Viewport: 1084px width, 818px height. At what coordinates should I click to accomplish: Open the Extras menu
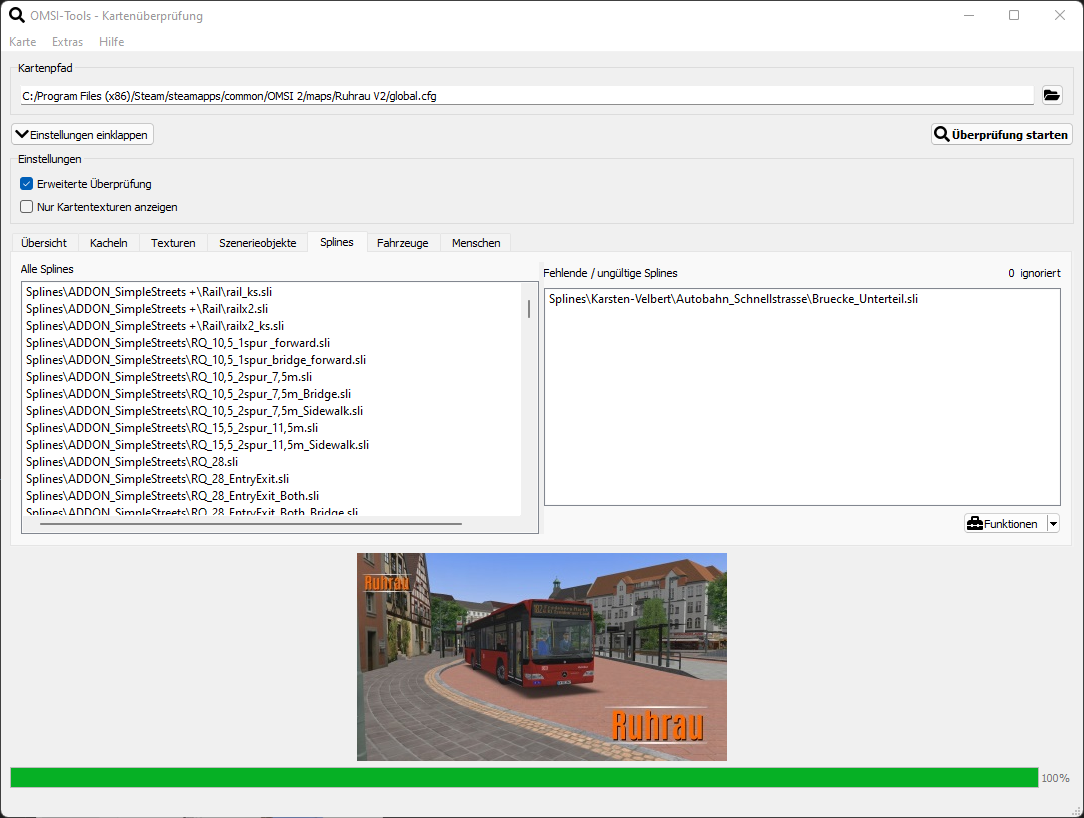68,42
